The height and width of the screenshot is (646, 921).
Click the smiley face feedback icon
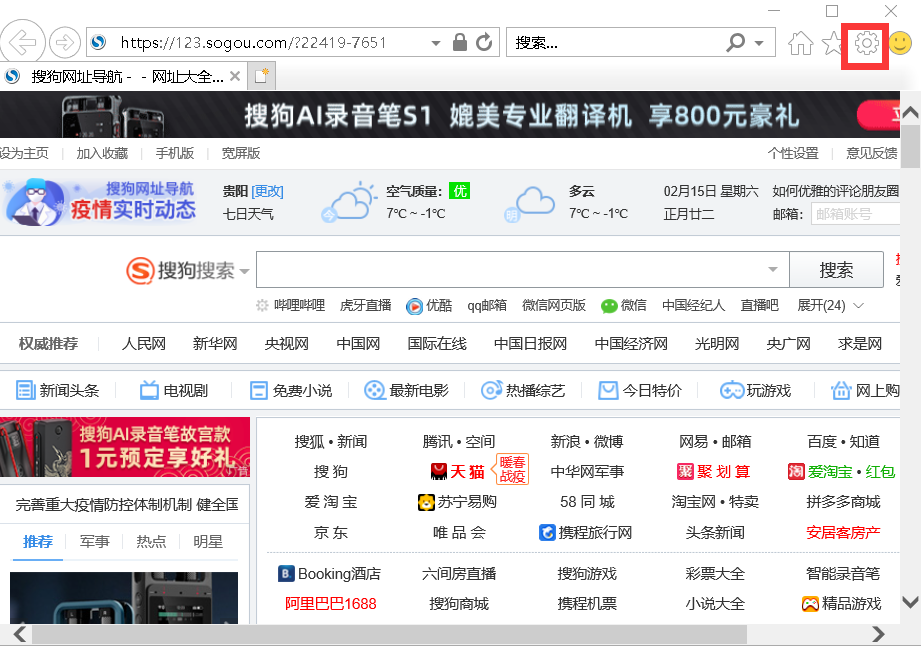900,43
